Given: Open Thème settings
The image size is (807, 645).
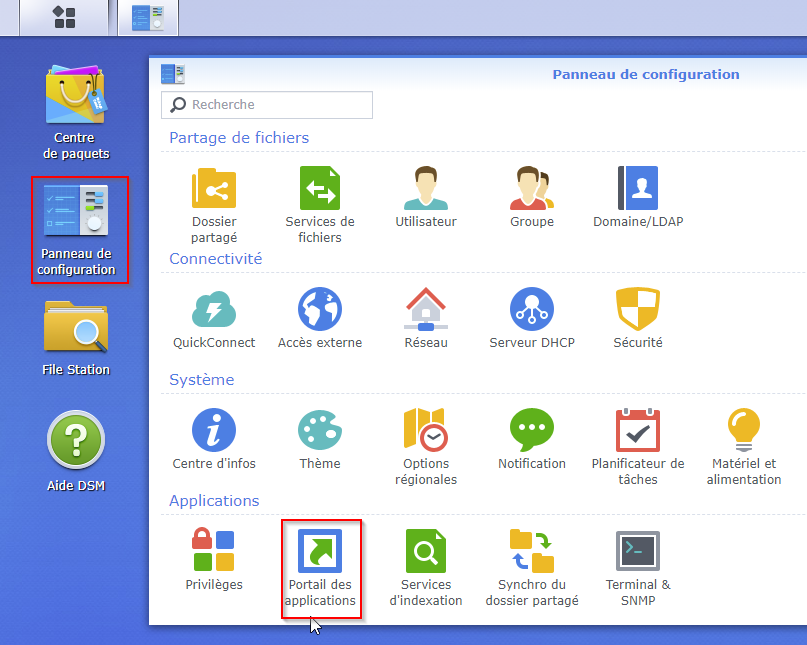Looking at the screenshot, I should tap(320, 439).
